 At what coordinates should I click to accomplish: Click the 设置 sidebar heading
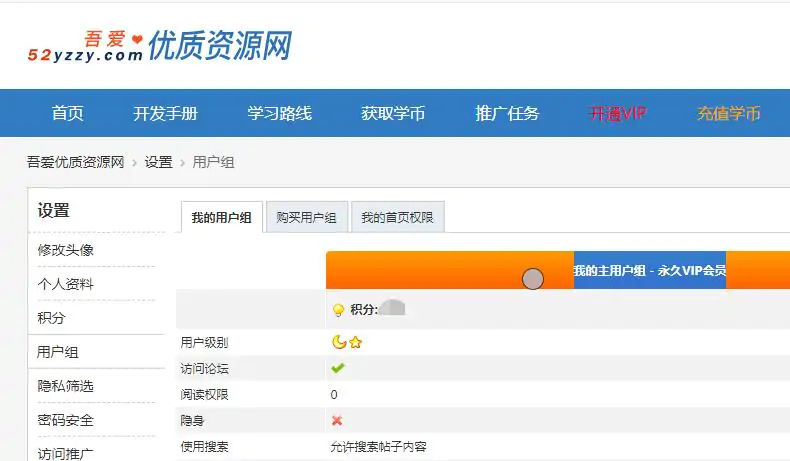(x=53, y=210)
